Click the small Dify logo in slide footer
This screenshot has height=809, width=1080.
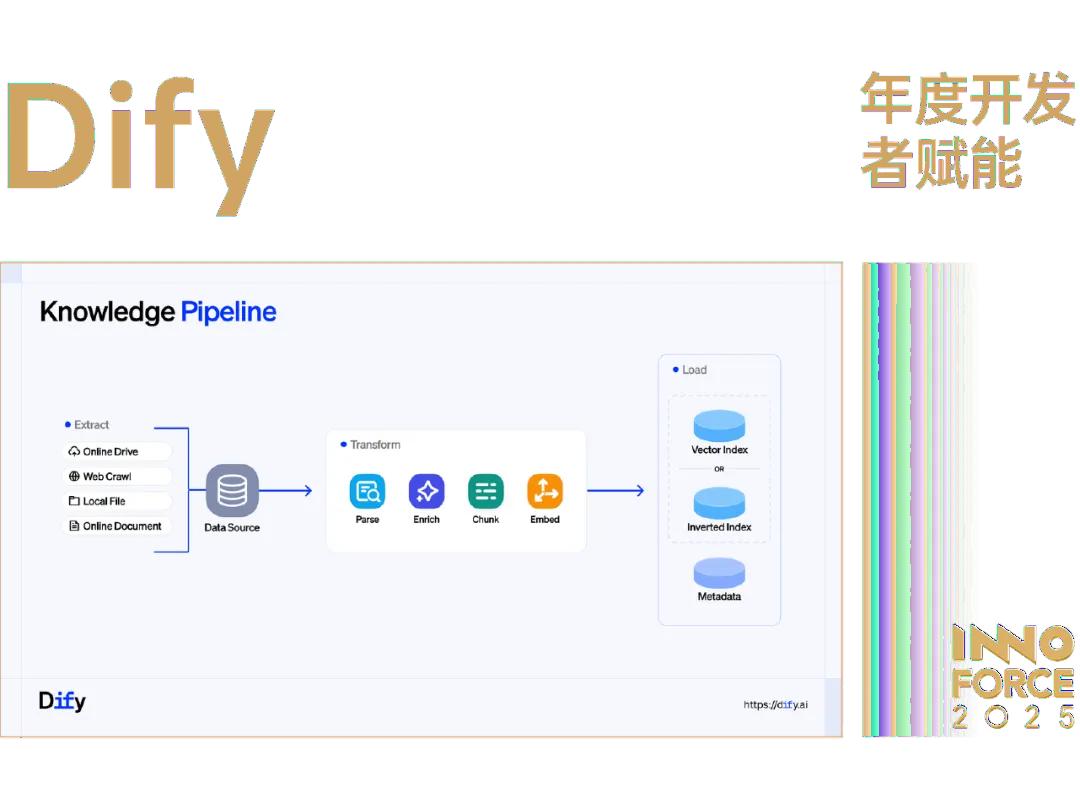coord(62,701)
